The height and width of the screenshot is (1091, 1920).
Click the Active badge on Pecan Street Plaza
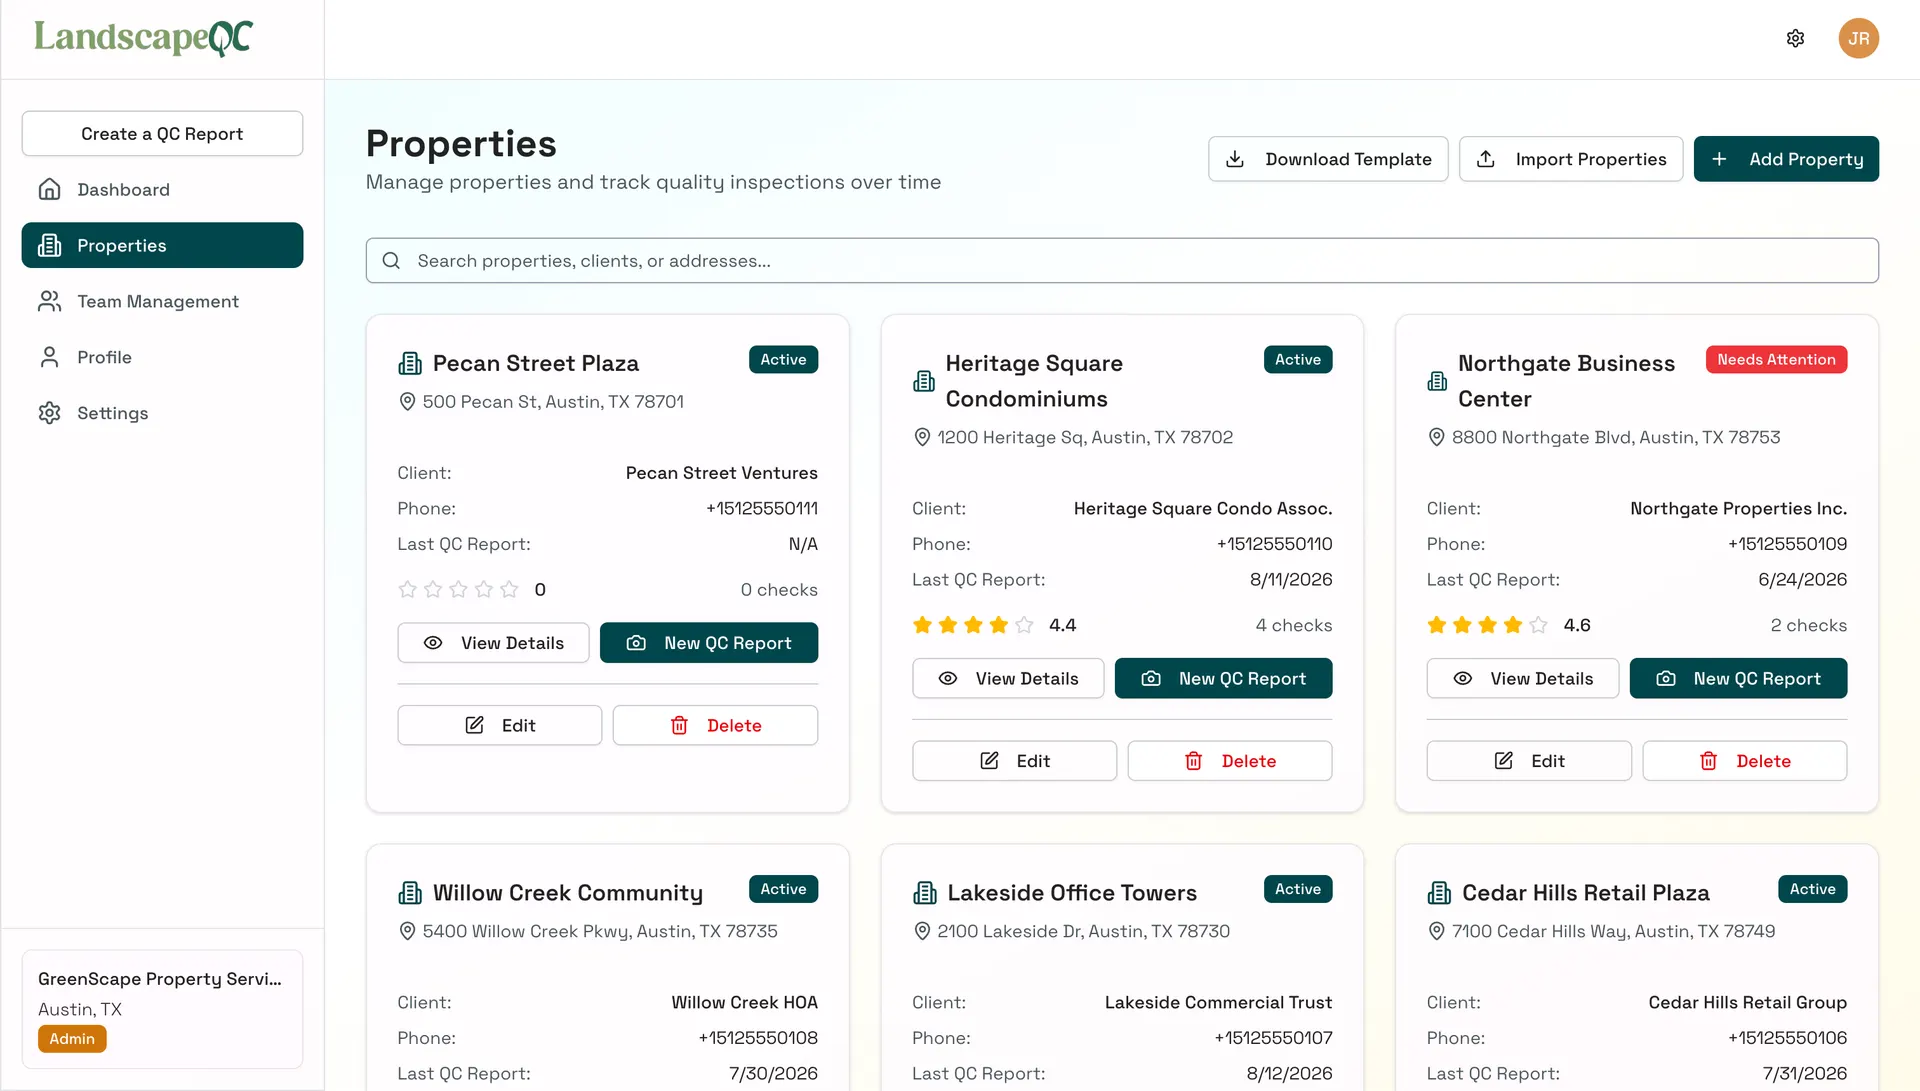click(x=783, y=360)
